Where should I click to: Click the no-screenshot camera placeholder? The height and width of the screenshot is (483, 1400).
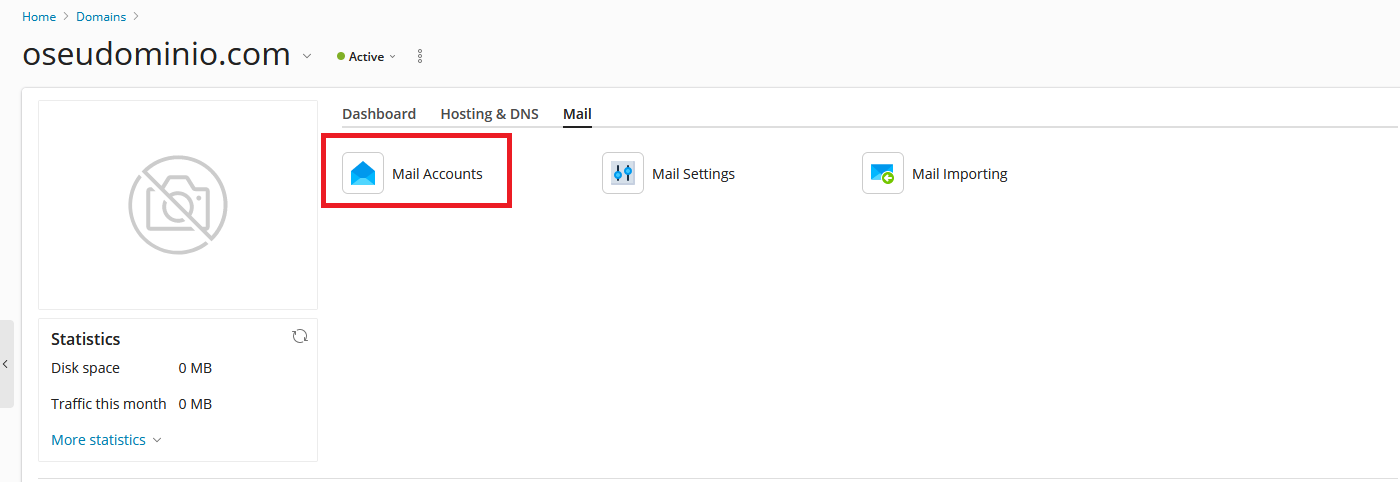(178, 205)
